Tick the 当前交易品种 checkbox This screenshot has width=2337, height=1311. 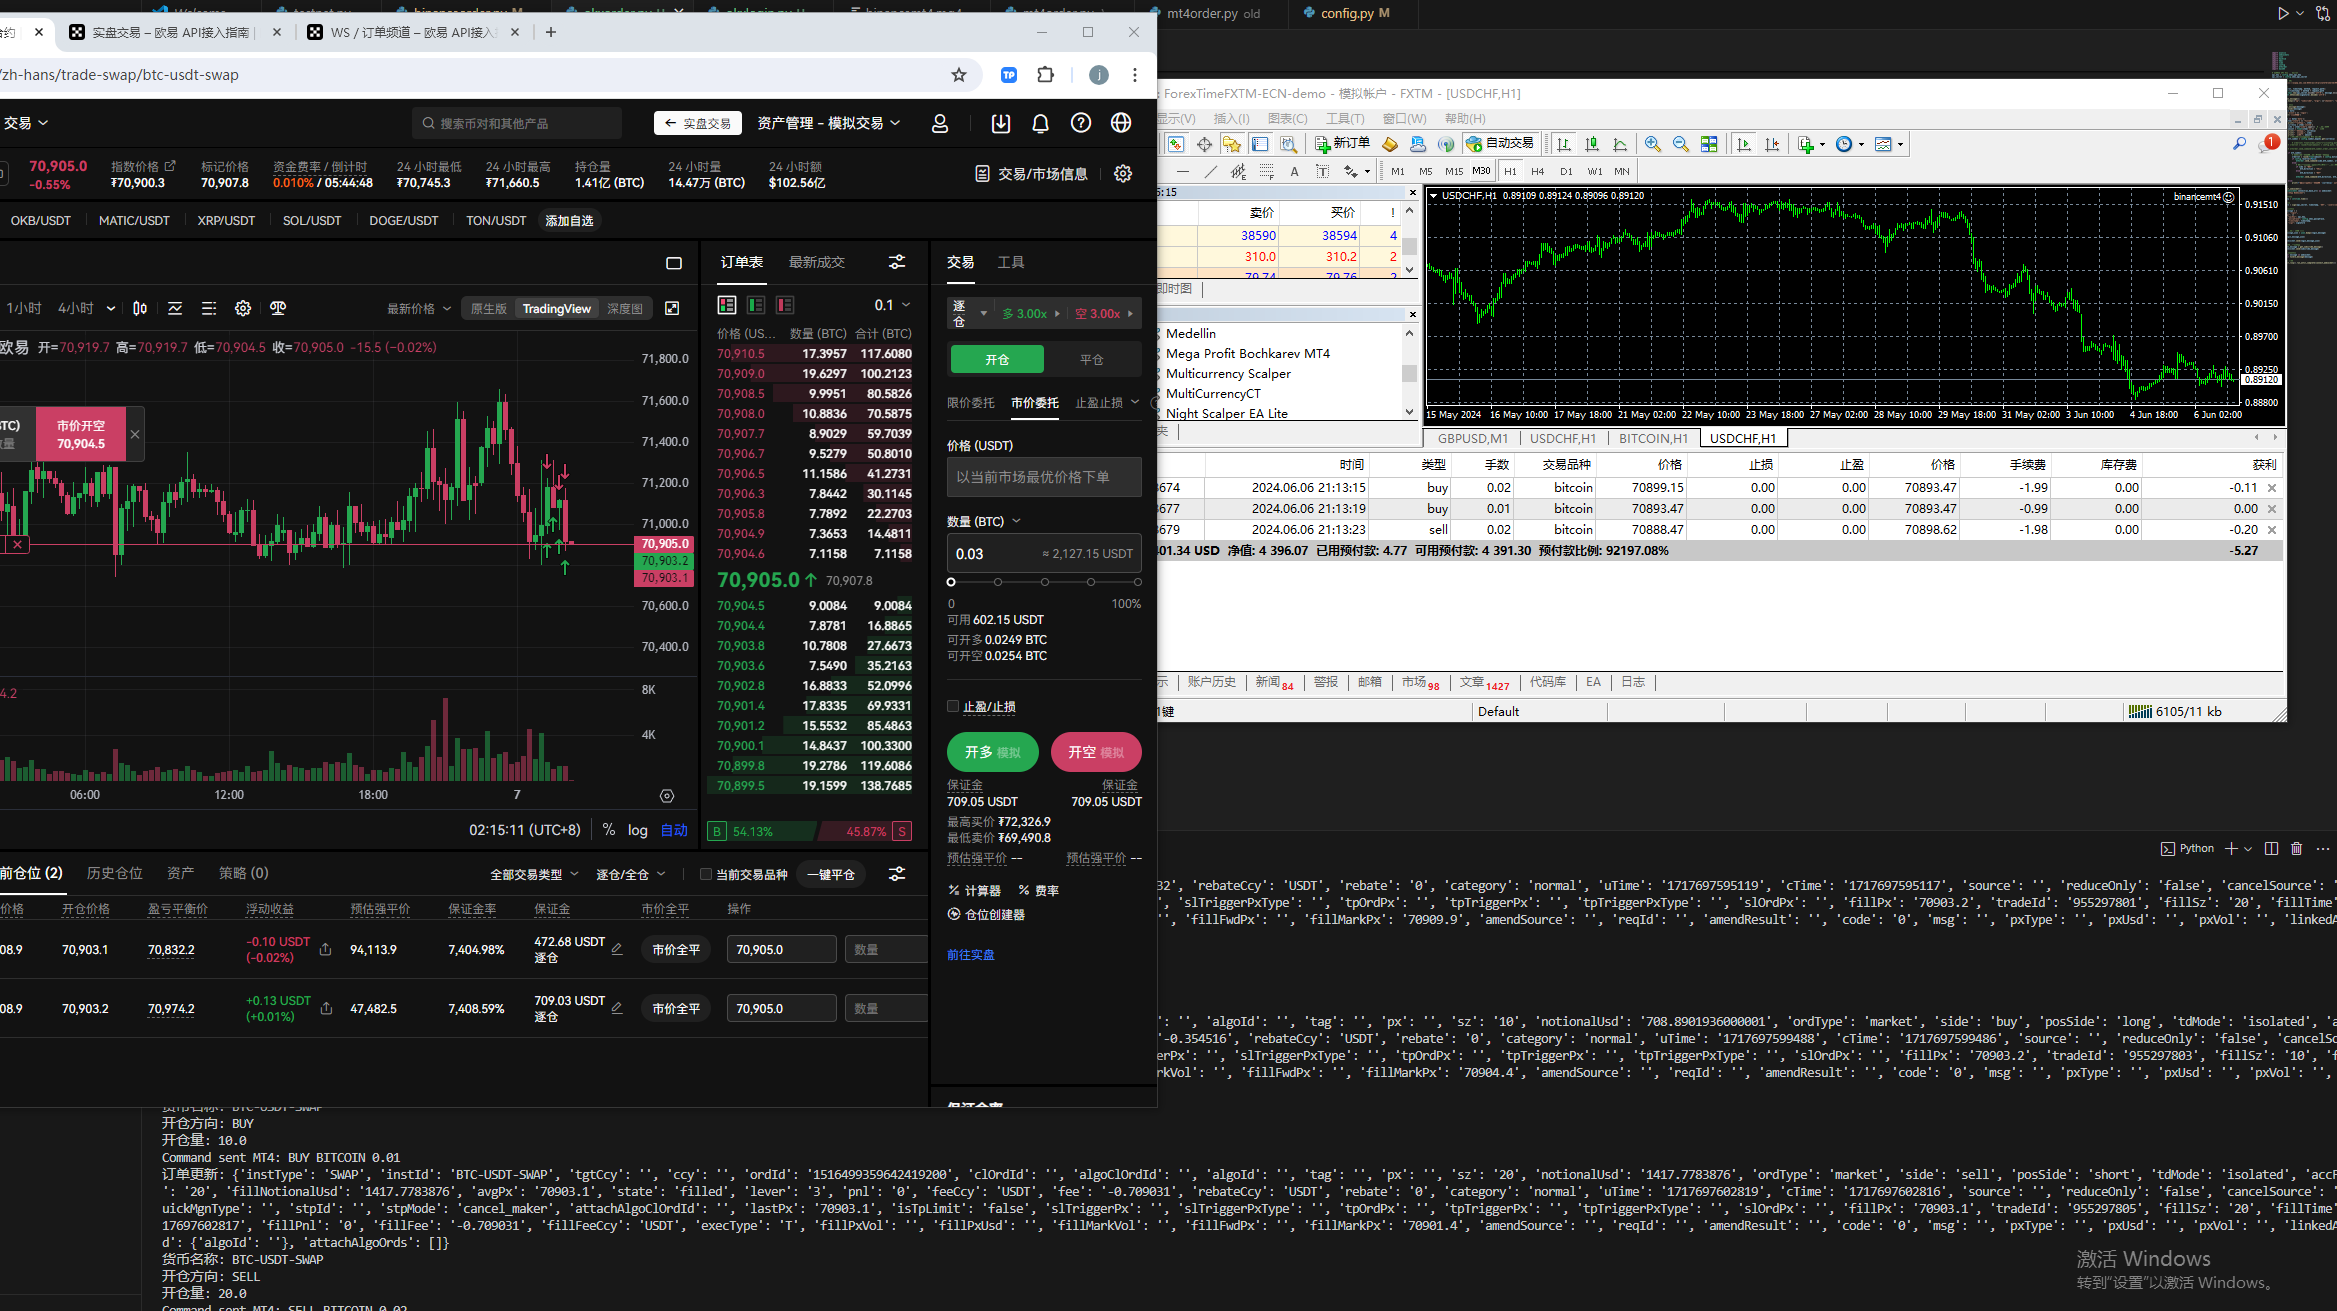coord(706,875)
